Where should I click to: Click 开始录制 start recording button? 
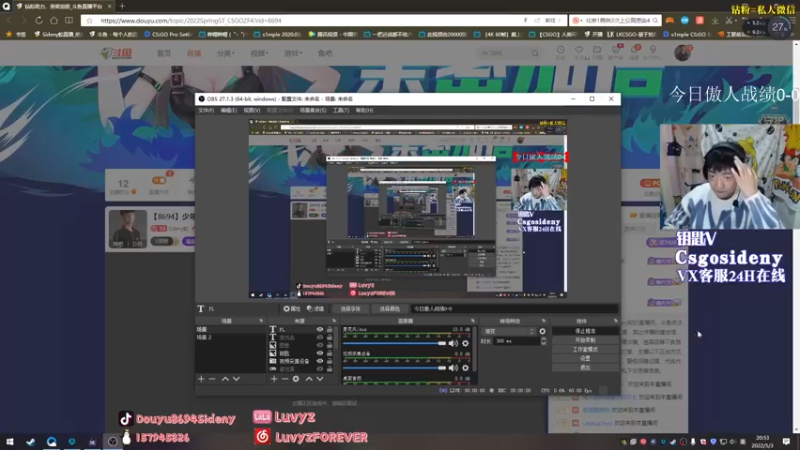point(585,340)
